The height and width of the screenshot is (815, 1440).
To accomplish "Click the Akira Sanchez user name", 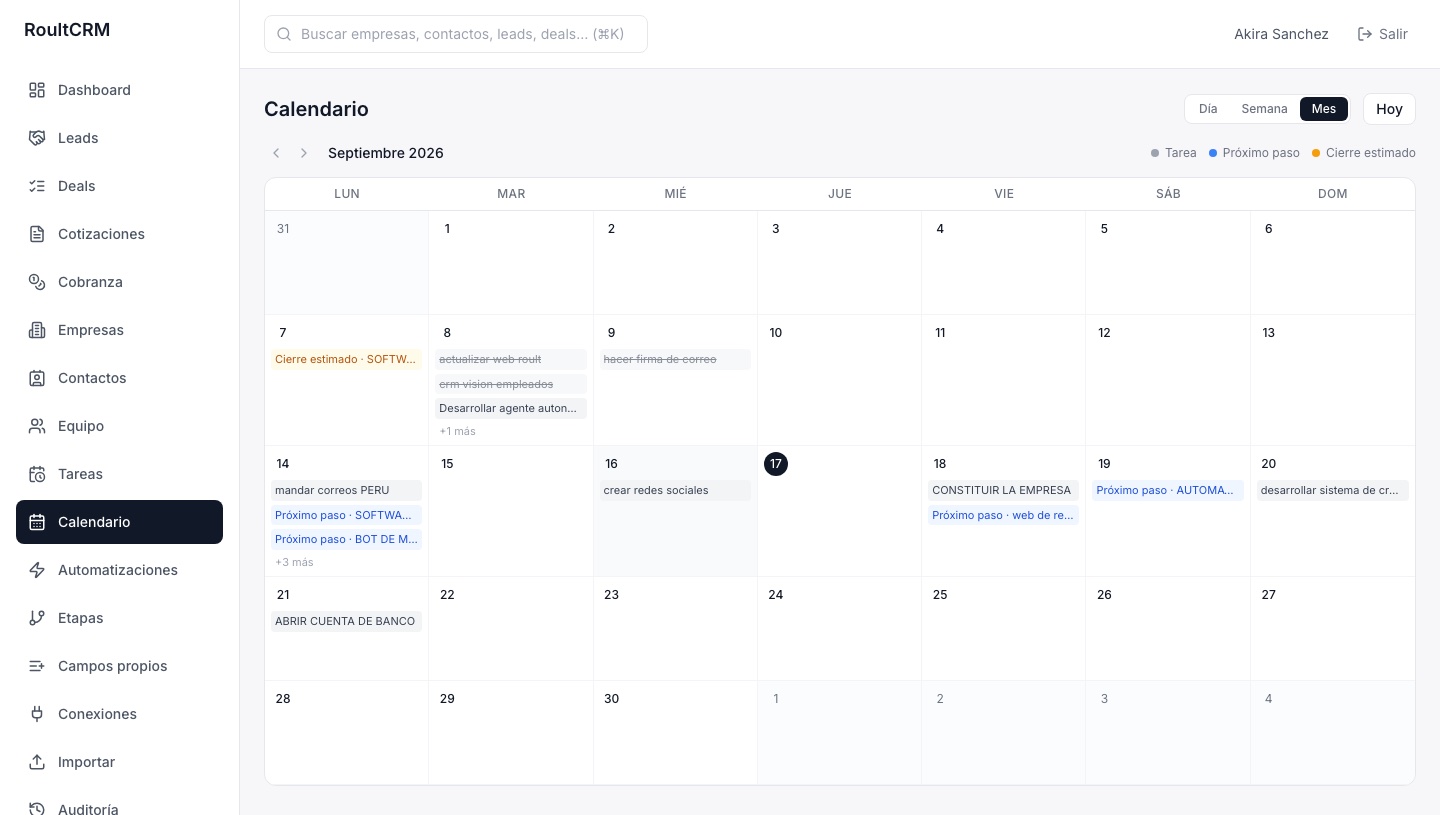I will 1281,34.
